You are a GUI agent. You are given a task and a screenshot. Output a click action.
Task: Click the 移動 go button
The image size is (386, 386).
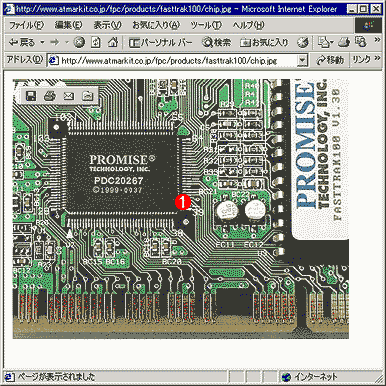[330, 60]
